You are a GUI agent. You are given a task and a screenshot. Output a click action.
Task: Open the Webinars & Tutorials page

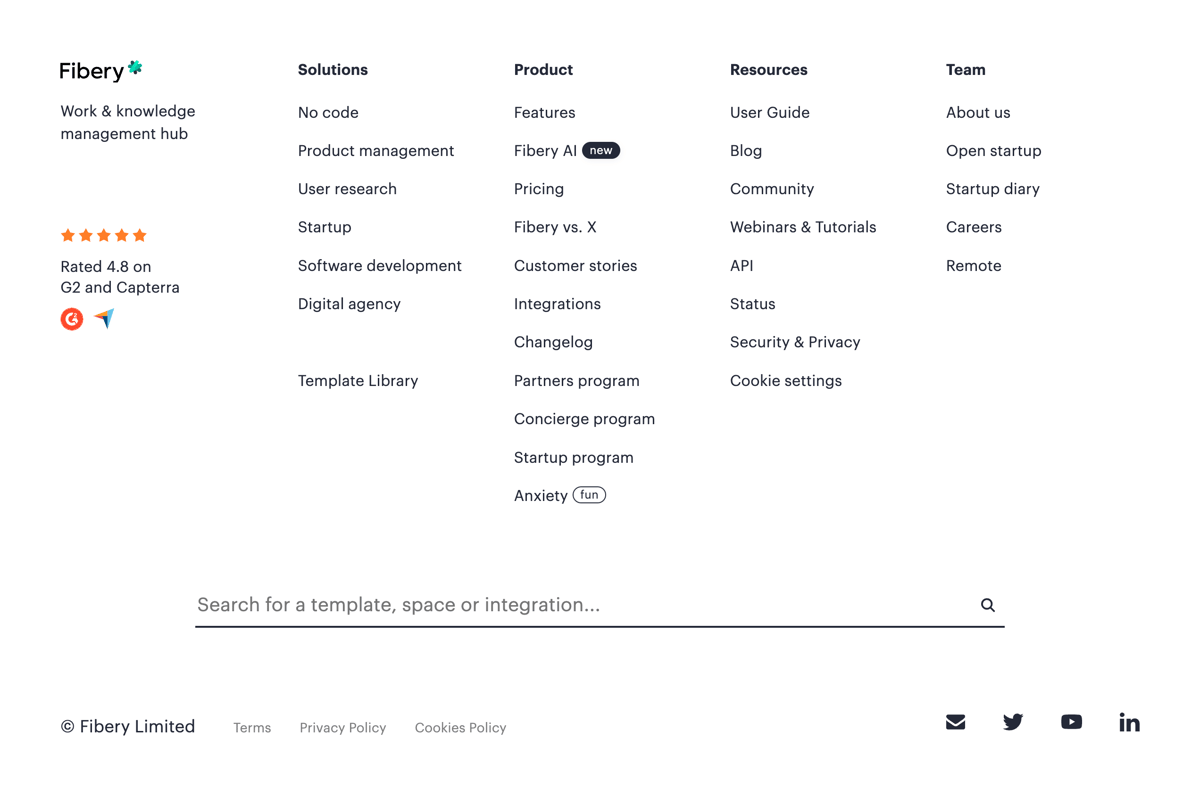tap(803, 227)
